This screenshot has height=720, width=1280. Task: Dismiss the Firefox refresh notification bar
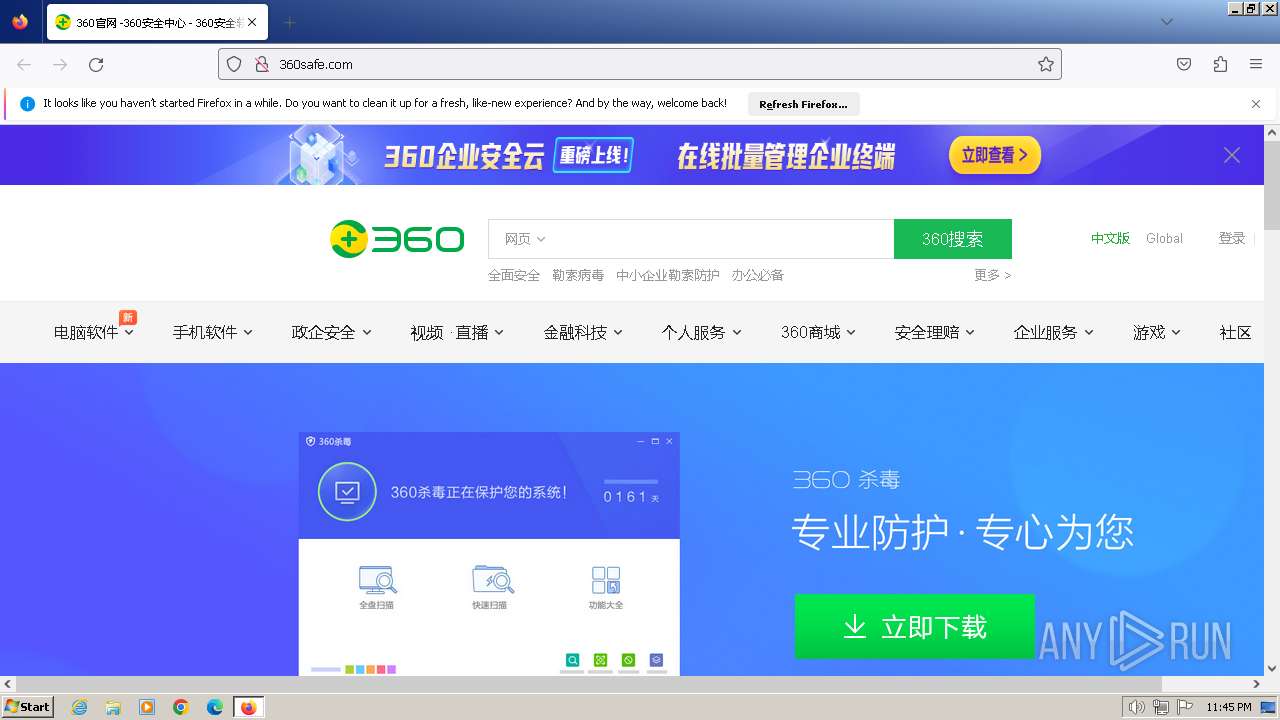pyautogui.click(x=1256, y=104)
